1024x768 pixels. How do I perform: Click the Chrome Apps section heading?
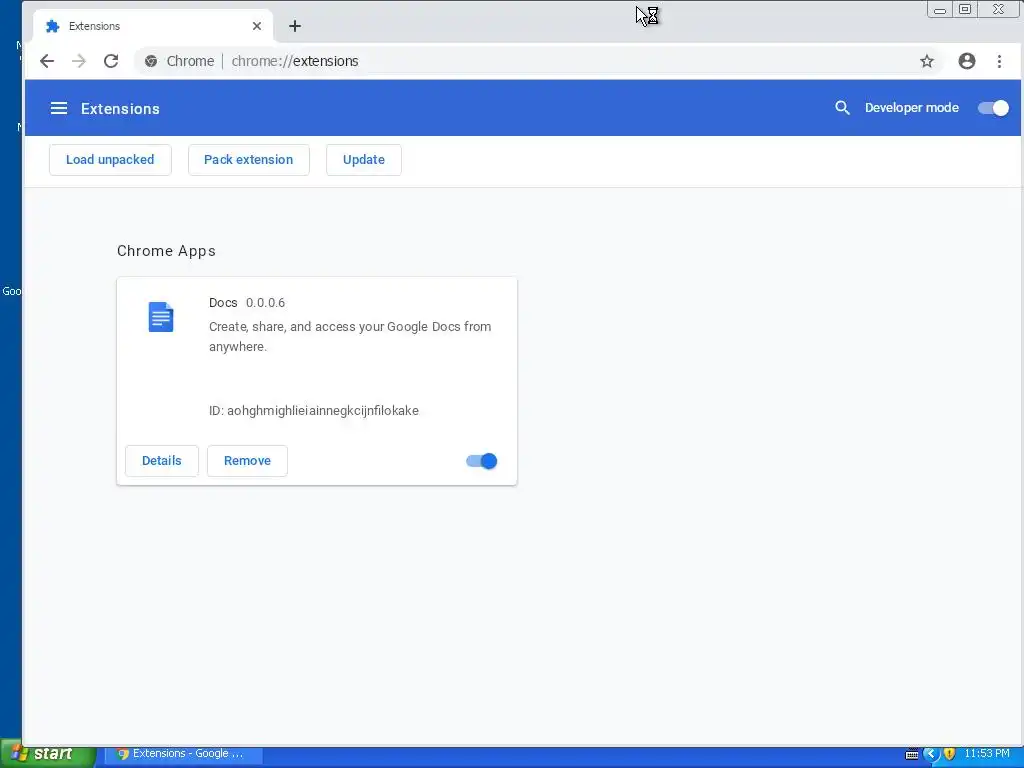tap(167, 251)
